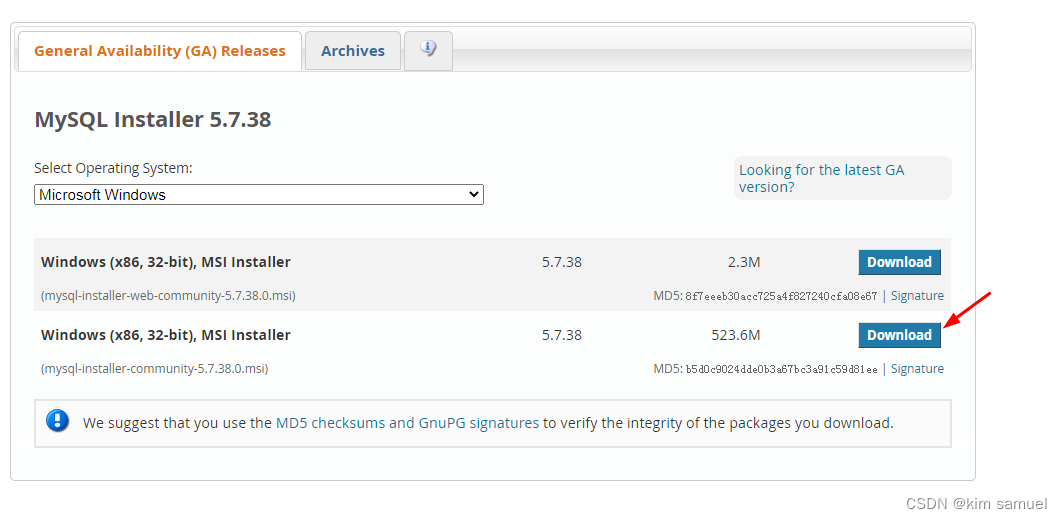Download the 2.3M web installer
This screenshot has width=1062, height=519.
[899, 262]
